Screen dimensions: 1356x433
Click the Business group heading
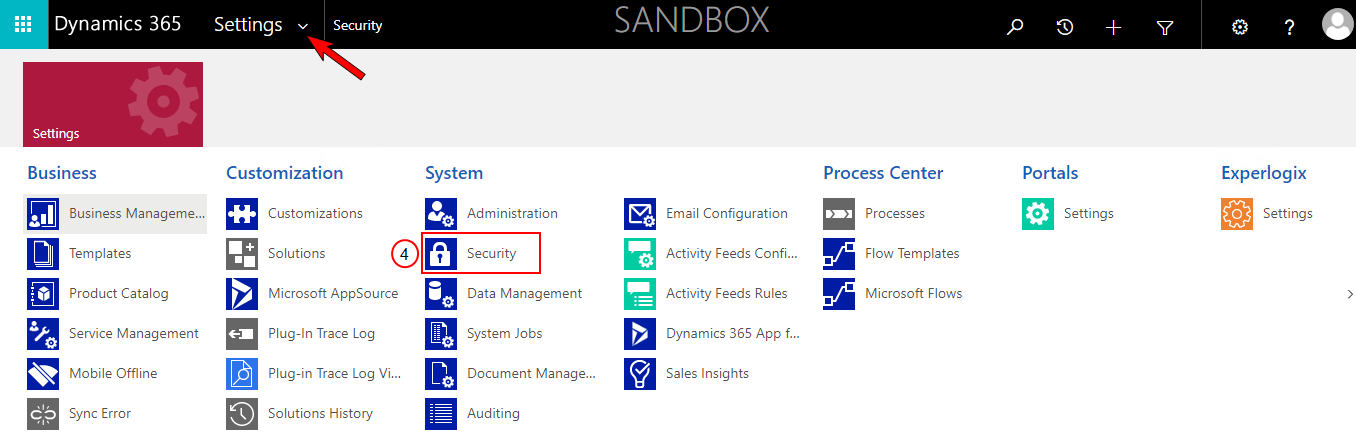tap(62, 173)
